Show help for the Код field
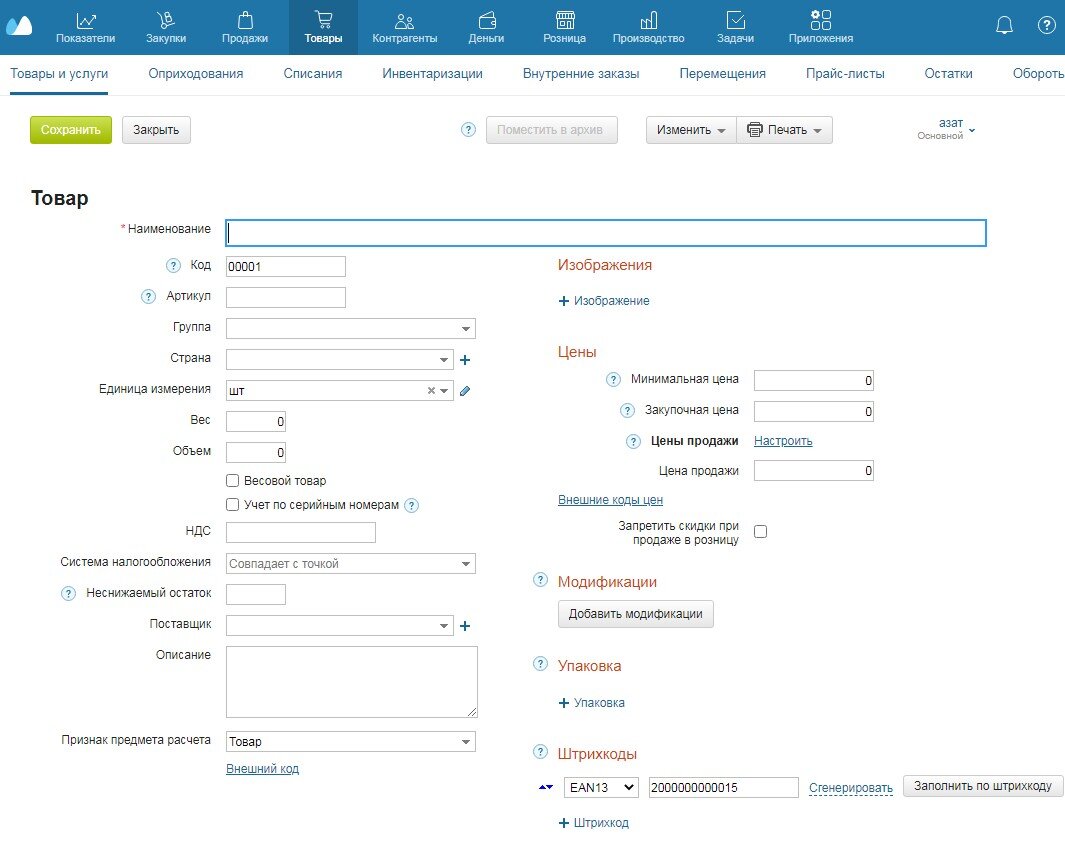The image size is (1065, 841). tap(173, 266)
